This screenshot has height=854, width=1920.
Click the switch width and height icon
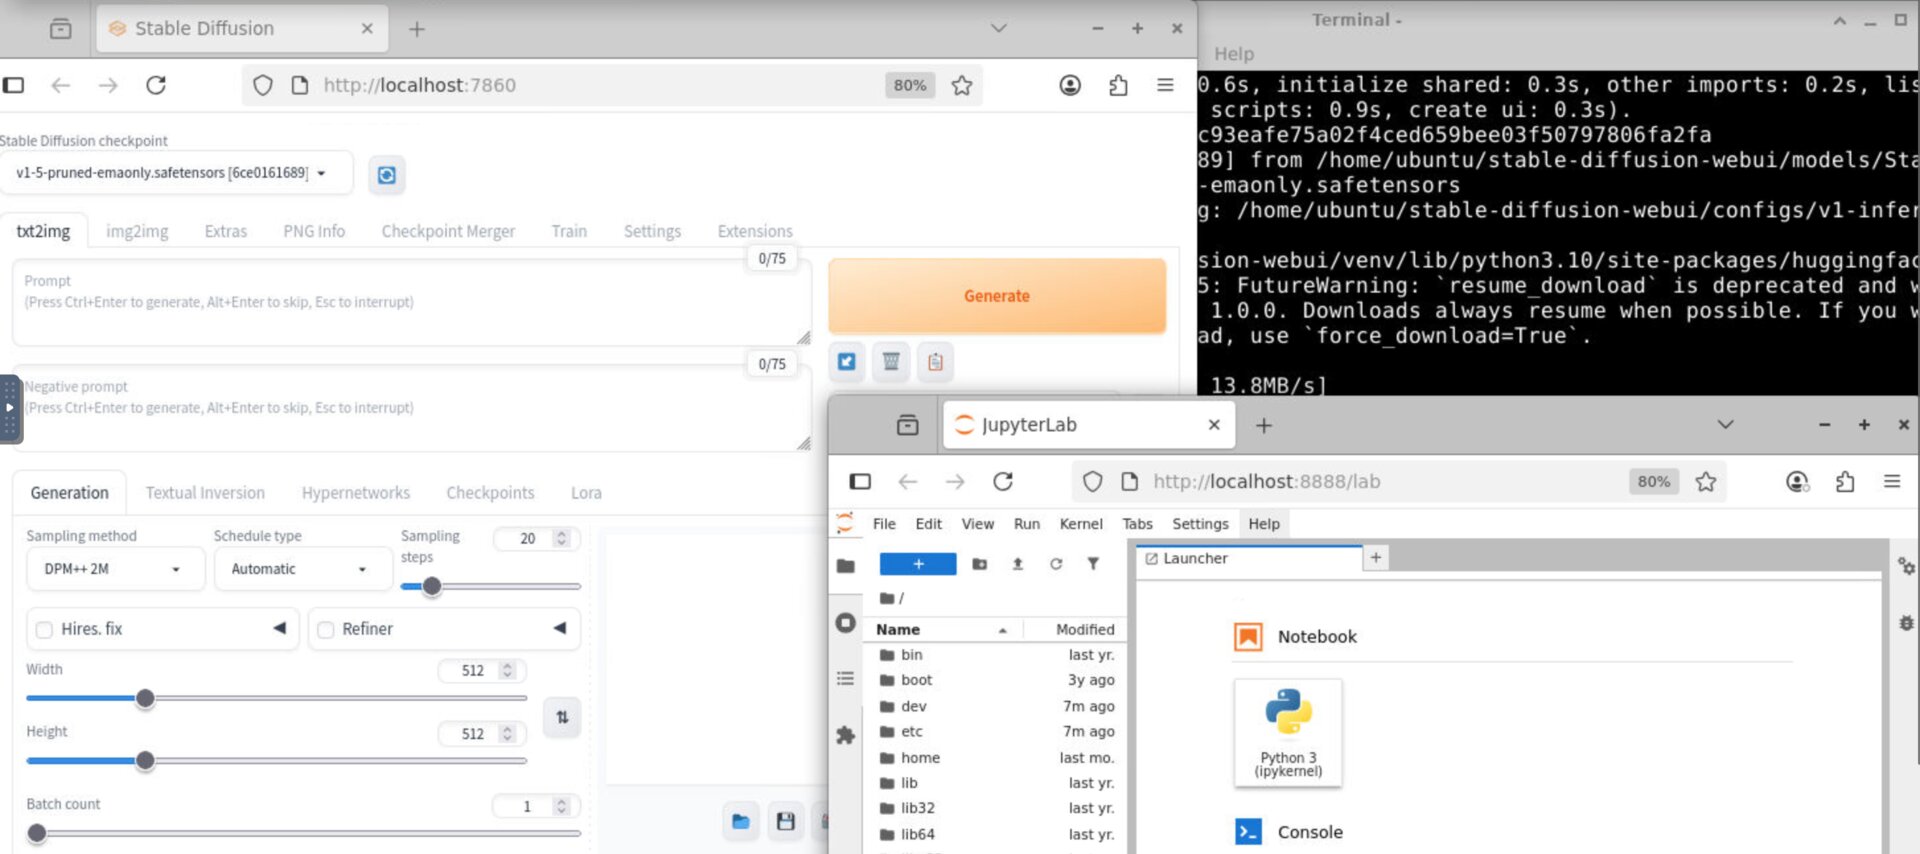pyautogui.click(x=562, y=717)
